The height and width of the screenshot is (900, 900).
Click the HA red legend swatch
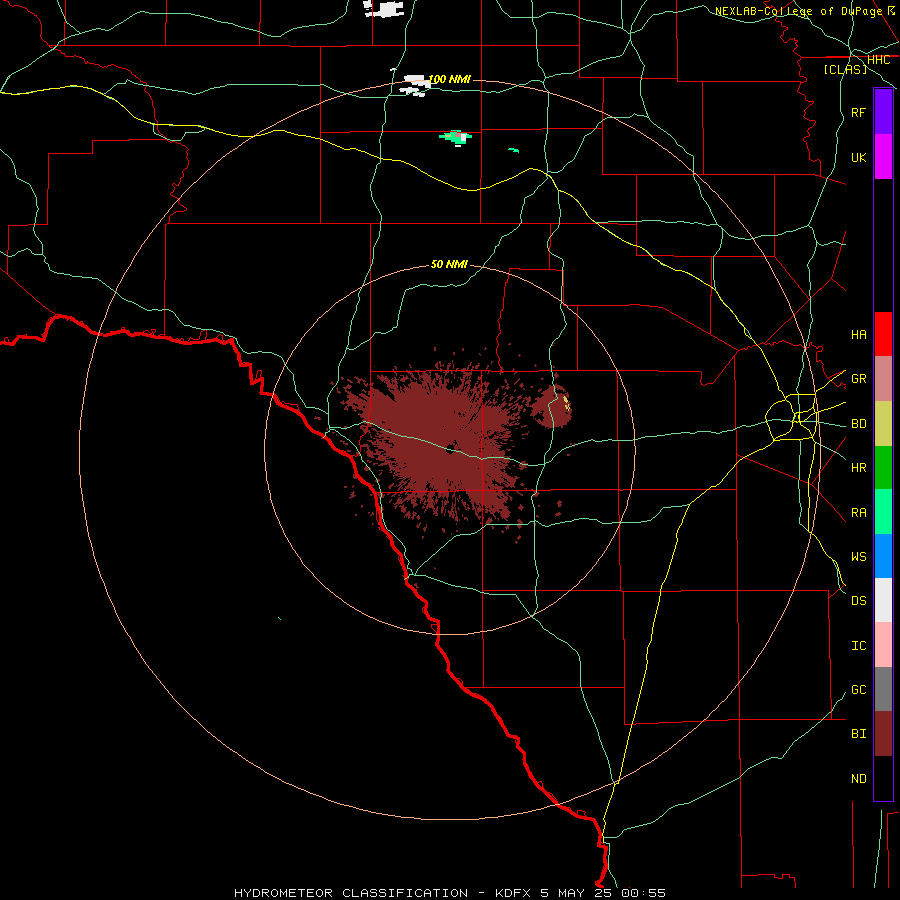click(883, 334)
